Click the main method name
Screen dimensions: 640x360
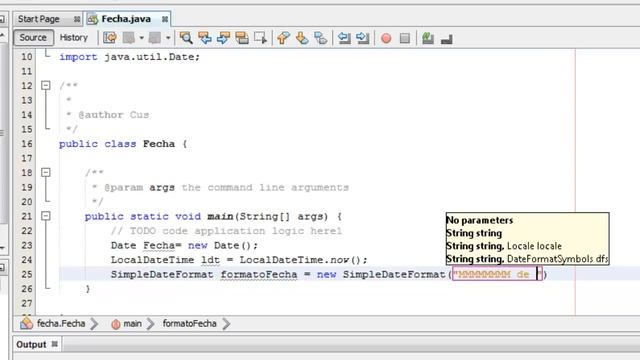pos(220,216)
